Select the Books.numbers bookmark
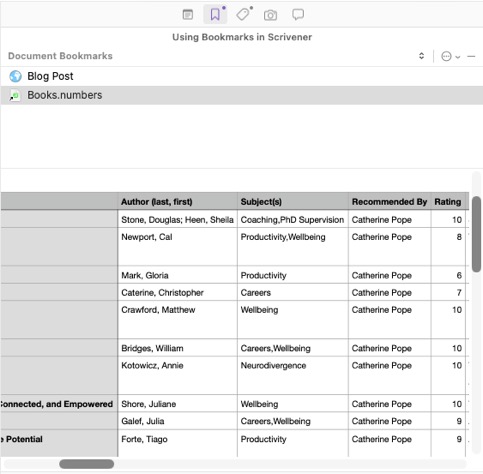The width and height of the screenshot is (483, 474). click(241, 95)
